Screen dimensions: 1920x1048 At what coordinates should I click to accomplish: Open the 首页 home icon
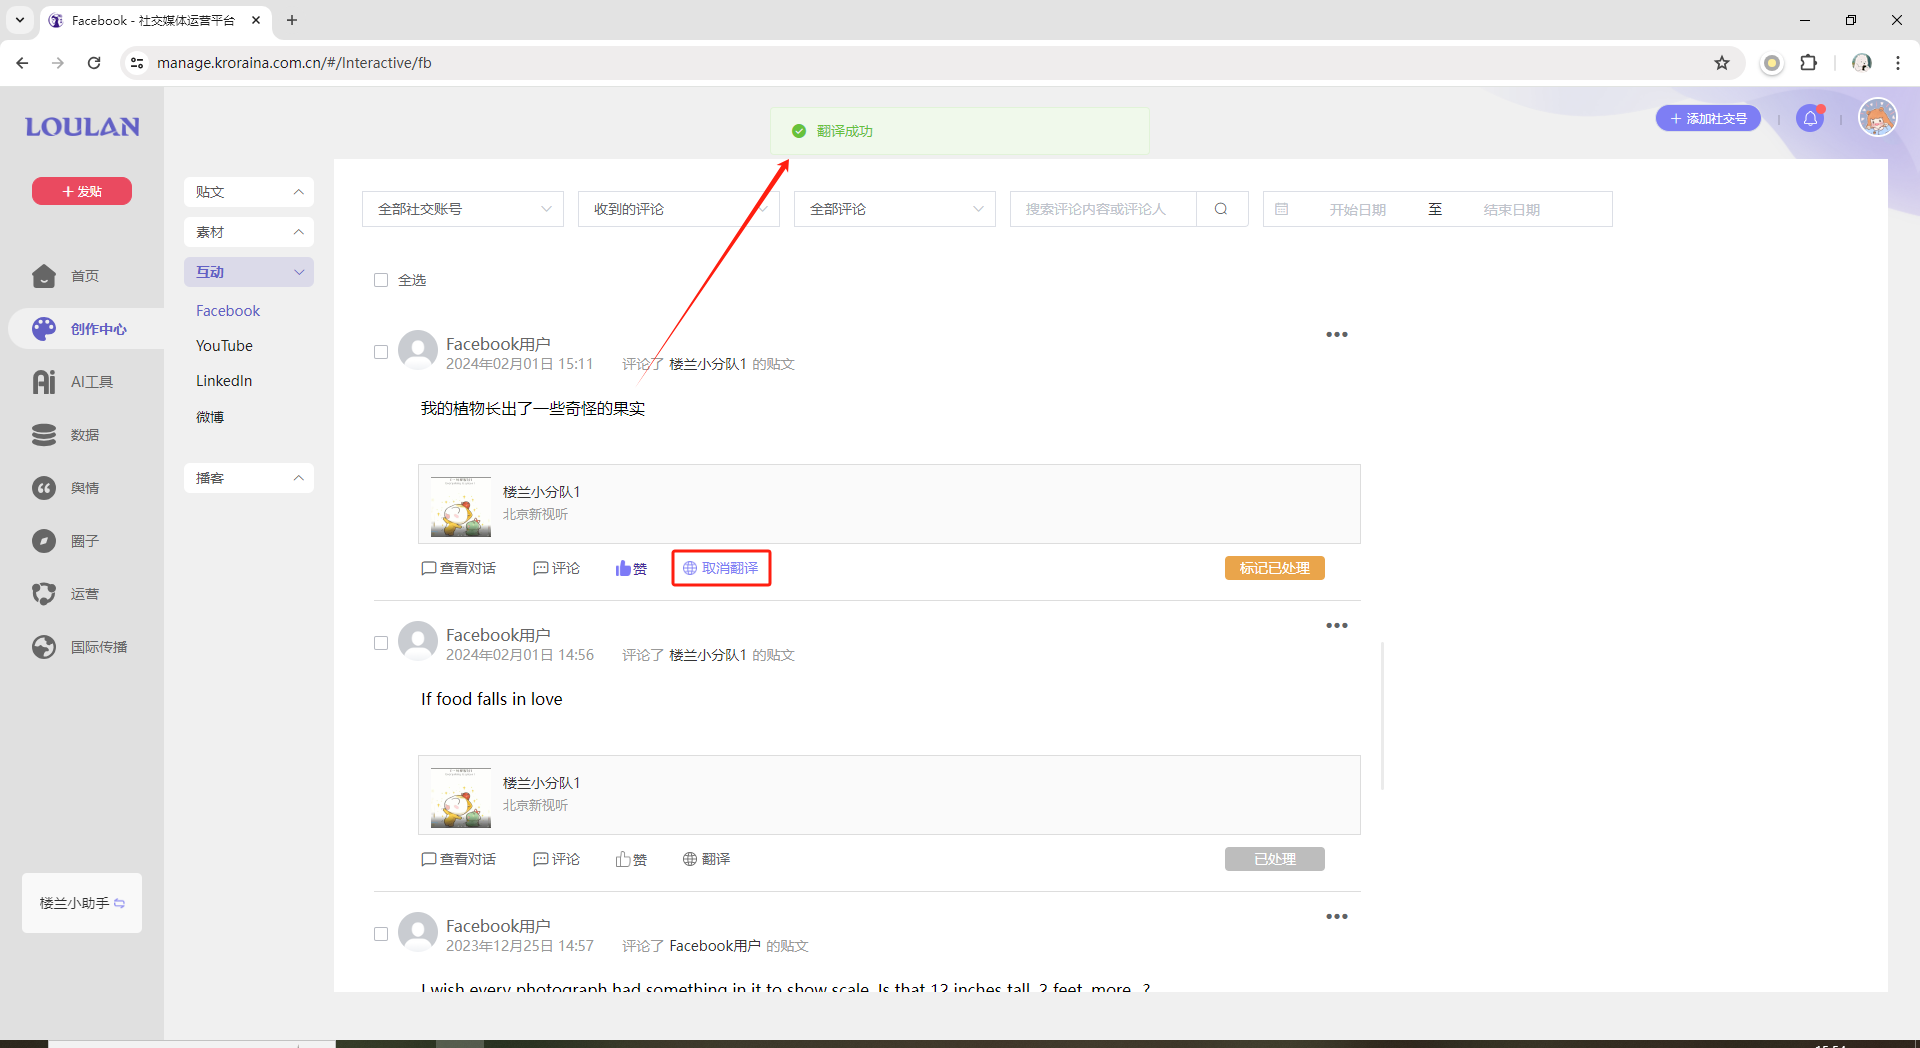pos(44,276)
